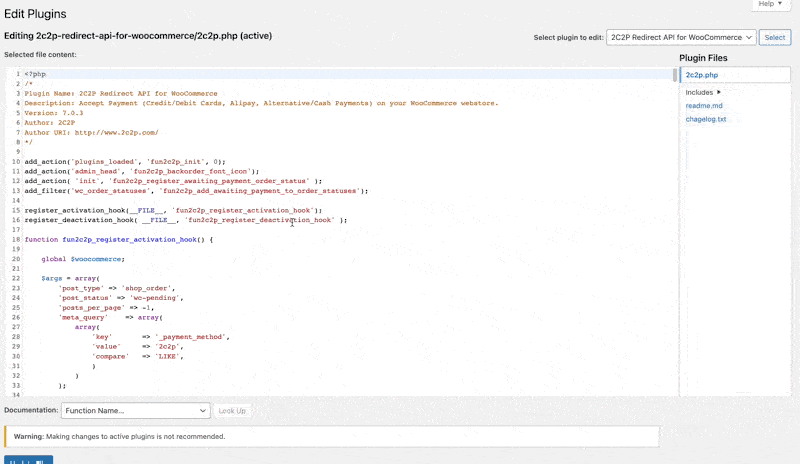Click the code editor scrollbar thumb

(674, 75)
